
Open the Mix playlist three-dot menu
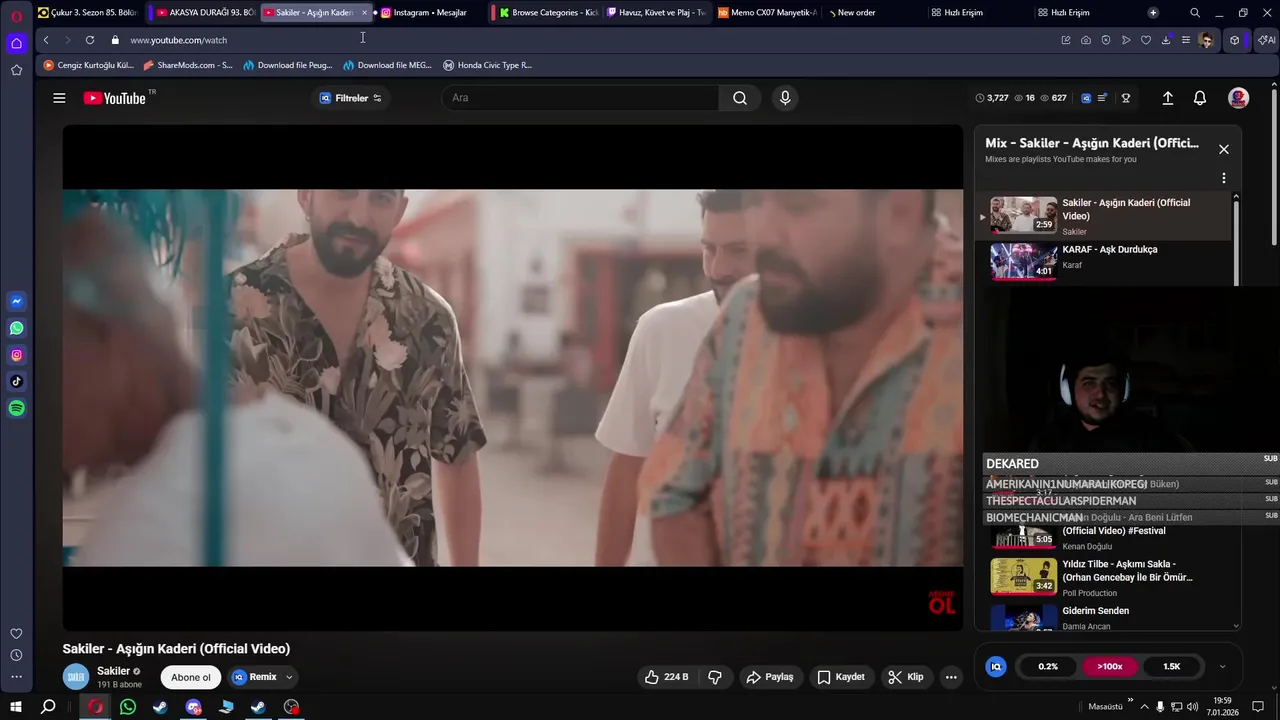[1223, 178]
